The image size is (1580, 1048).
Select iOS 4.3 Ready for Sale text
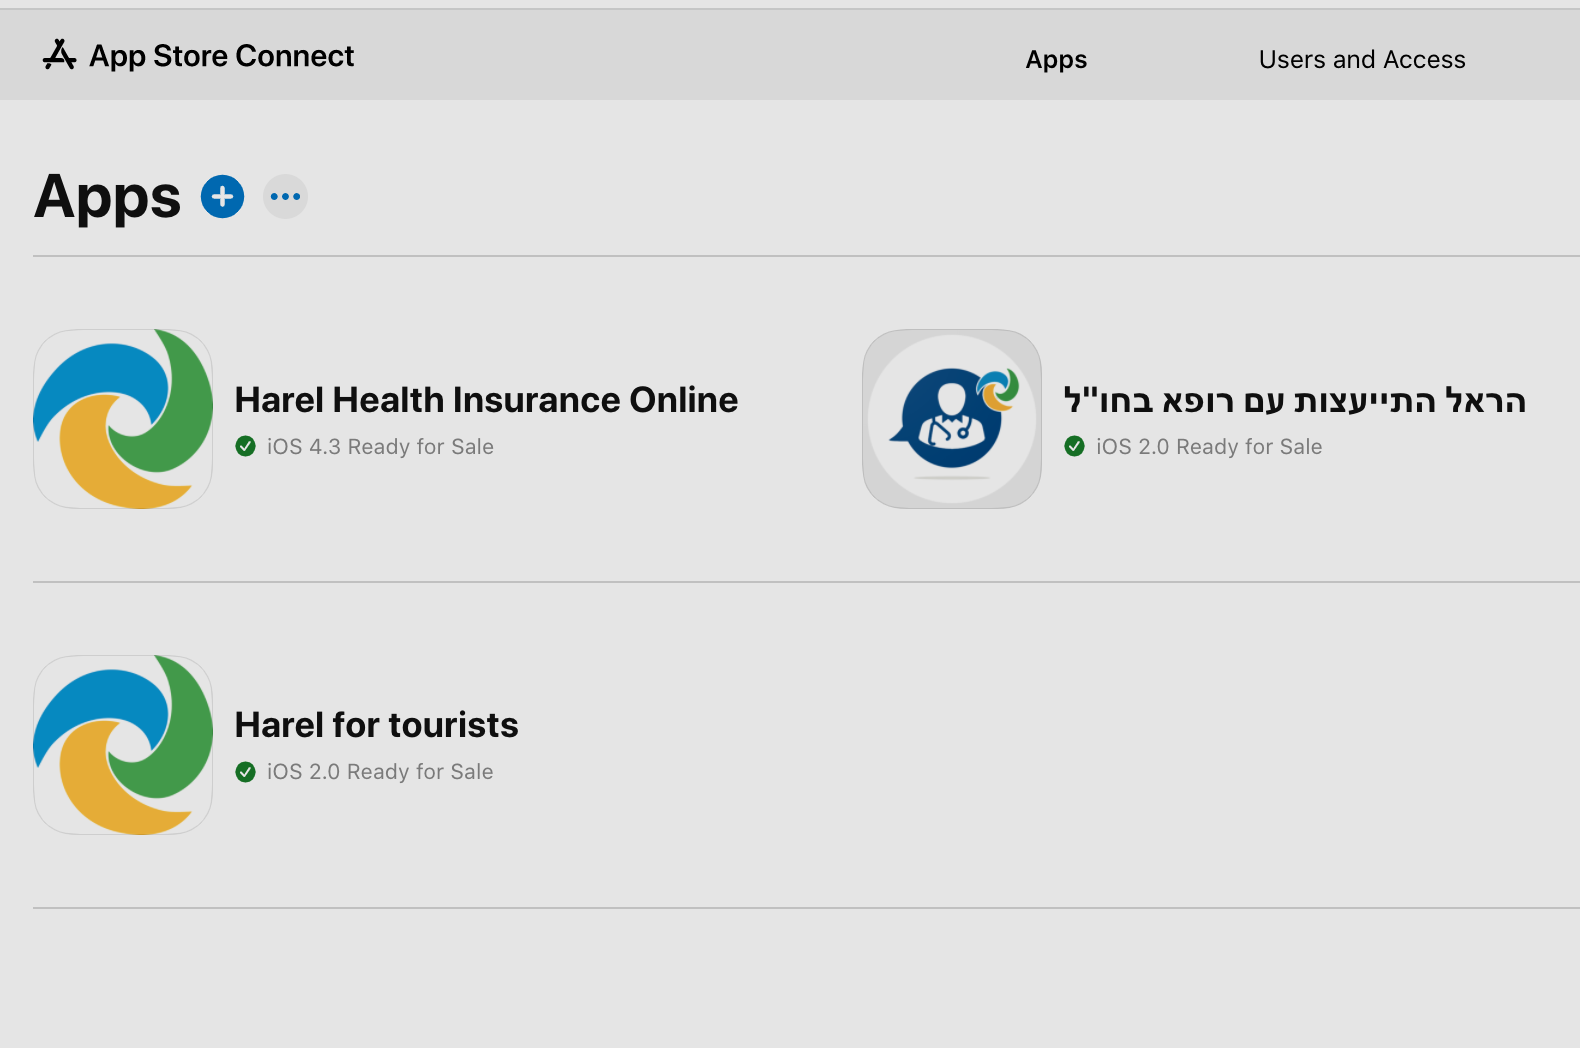380,447
